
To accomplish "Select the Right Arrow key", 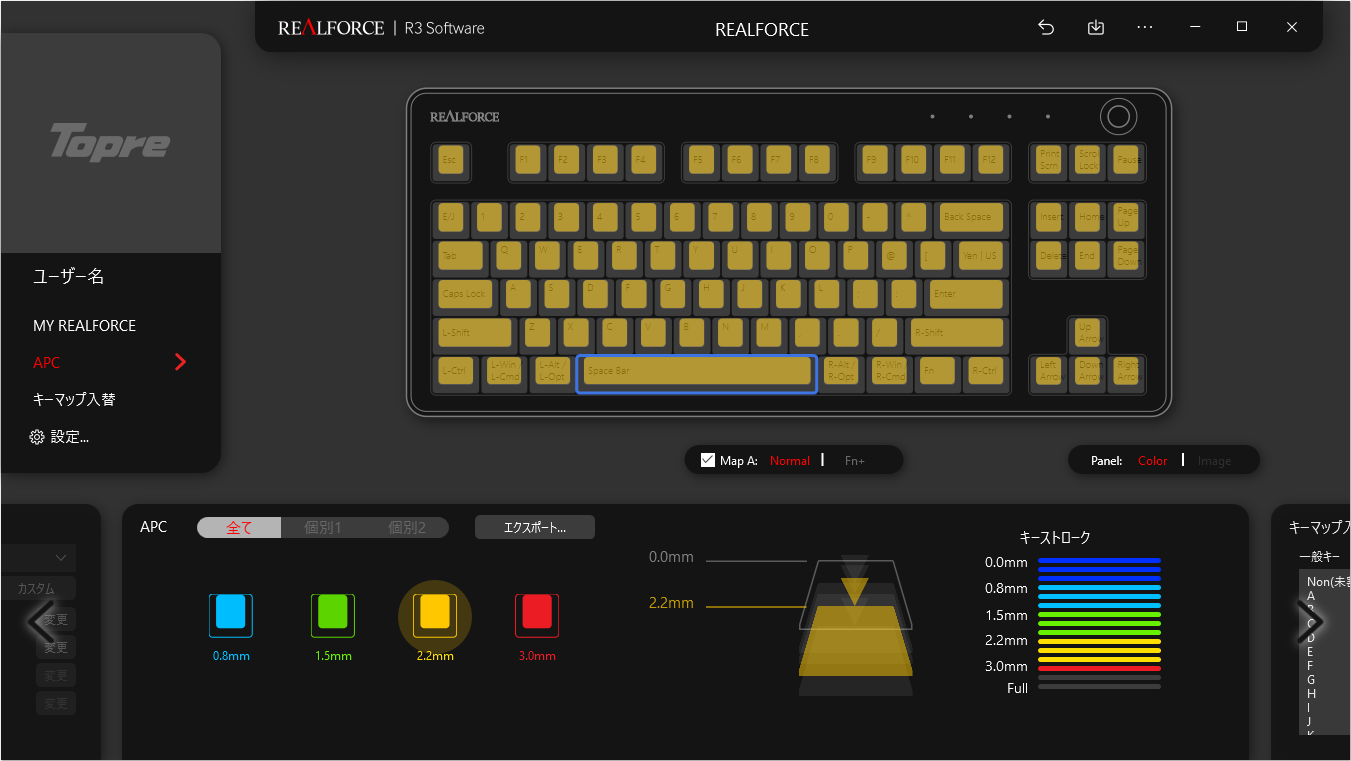I will [x=1127, y=371].
